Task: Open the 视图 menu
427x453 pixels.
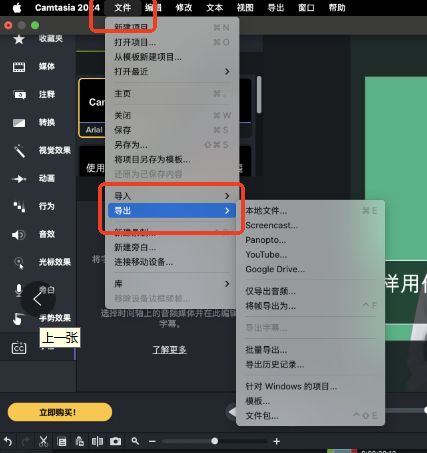Action: tap(245, 8)
